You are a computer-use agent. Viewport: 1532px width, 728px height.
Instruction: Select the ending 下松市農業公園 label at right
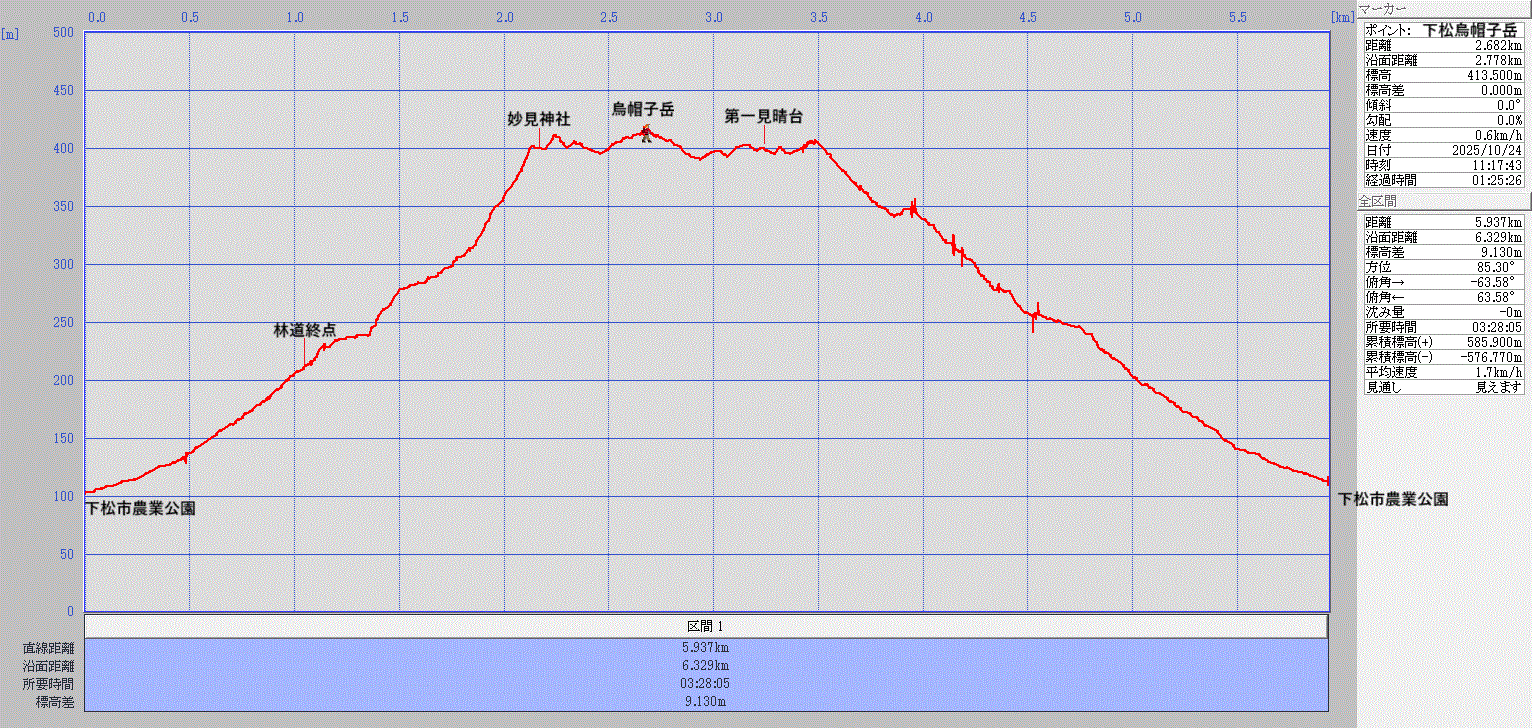[1393, 499]
